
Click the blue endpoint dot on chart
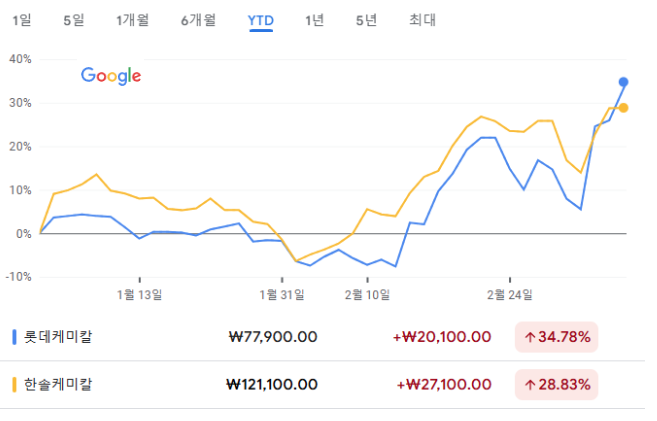623,82
